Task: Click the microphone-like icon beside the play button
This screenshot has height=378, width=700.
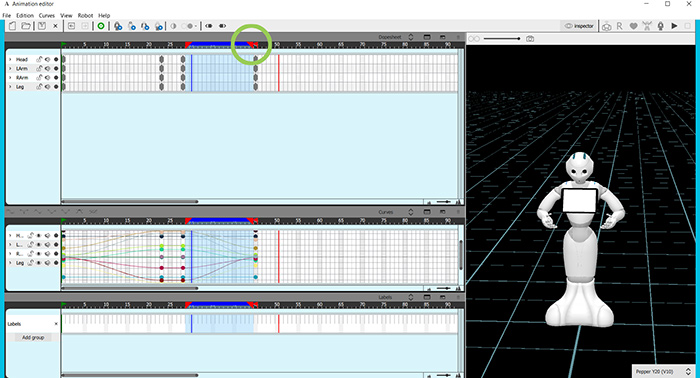Action: 661,26
